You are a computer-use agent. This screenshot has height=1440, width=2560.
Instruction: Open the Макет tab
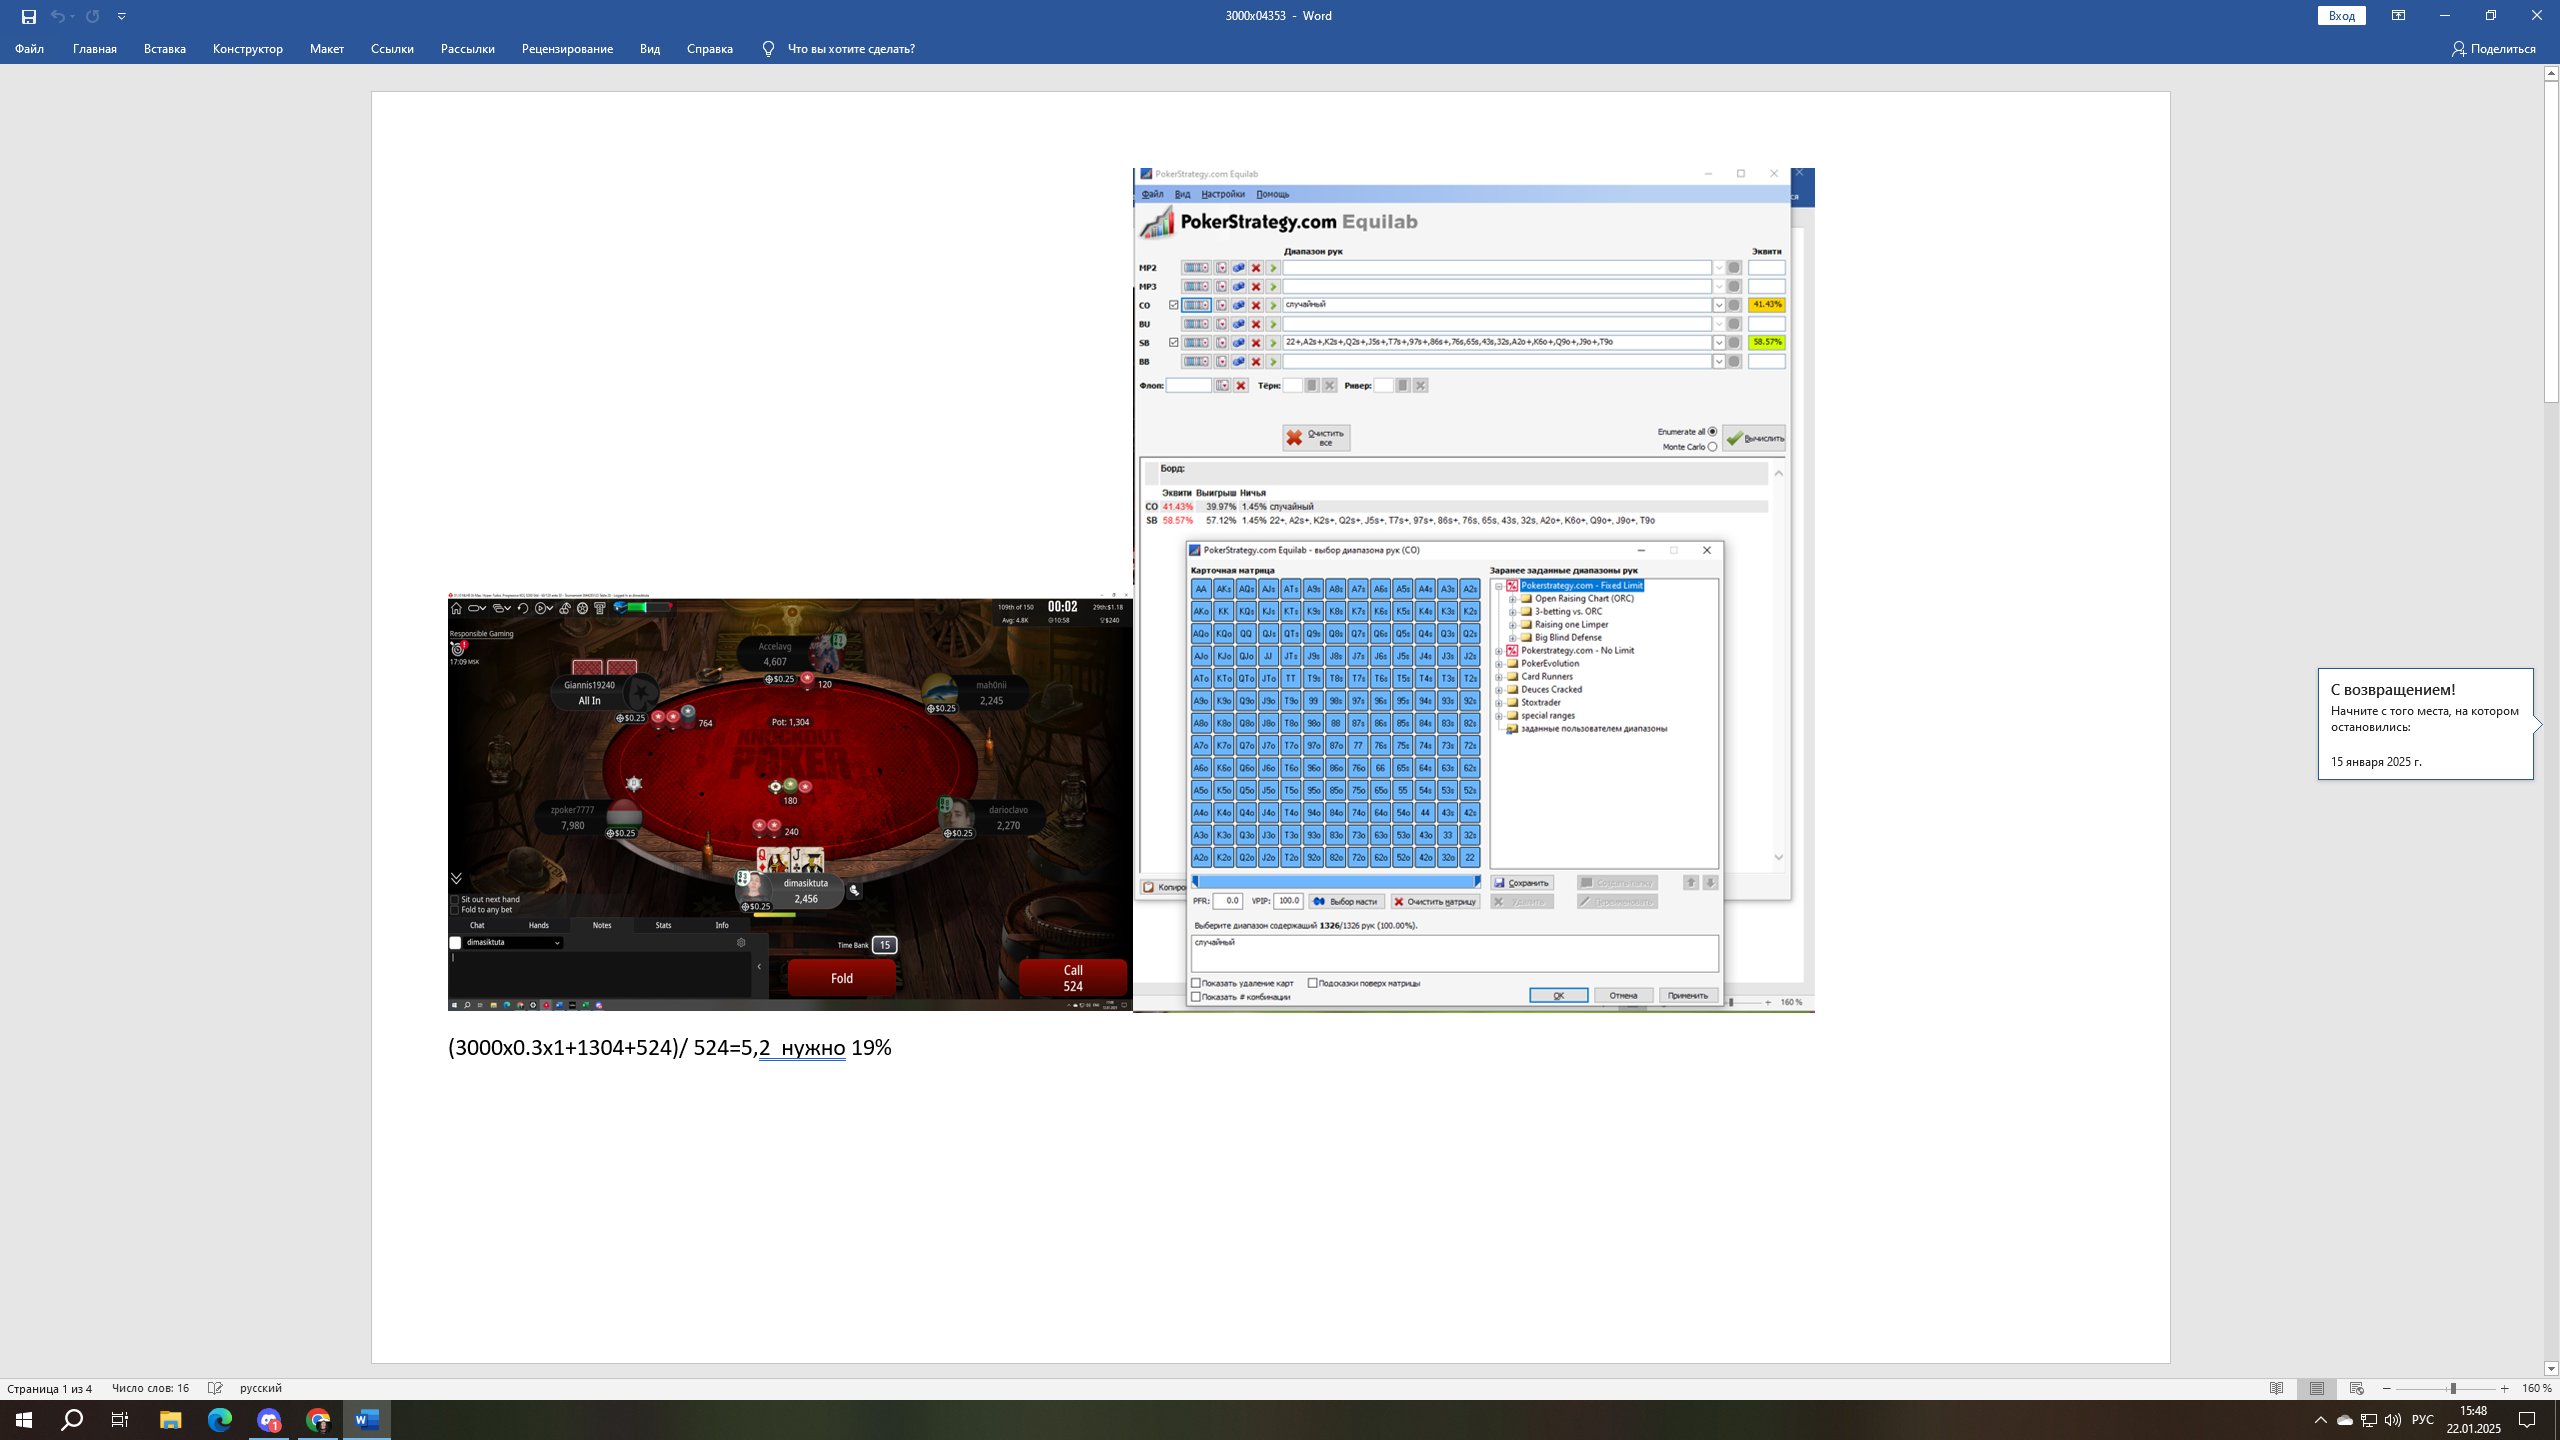pyautogui.click(x=327, y=49)
